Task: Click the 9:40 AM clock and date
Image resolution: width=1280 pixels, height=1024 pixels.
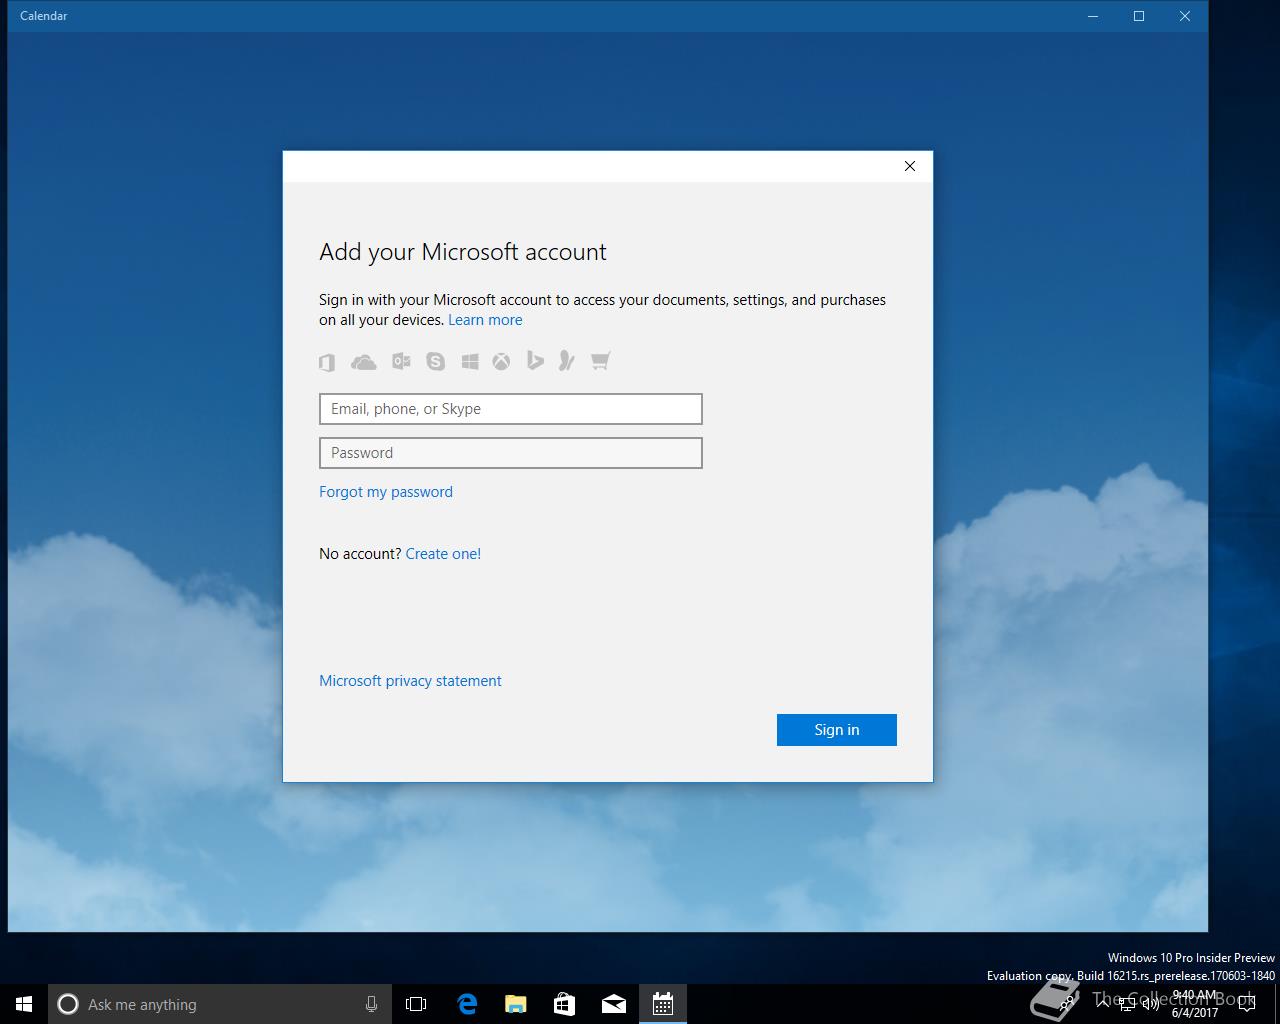Action: (x=1195, y=1004)
